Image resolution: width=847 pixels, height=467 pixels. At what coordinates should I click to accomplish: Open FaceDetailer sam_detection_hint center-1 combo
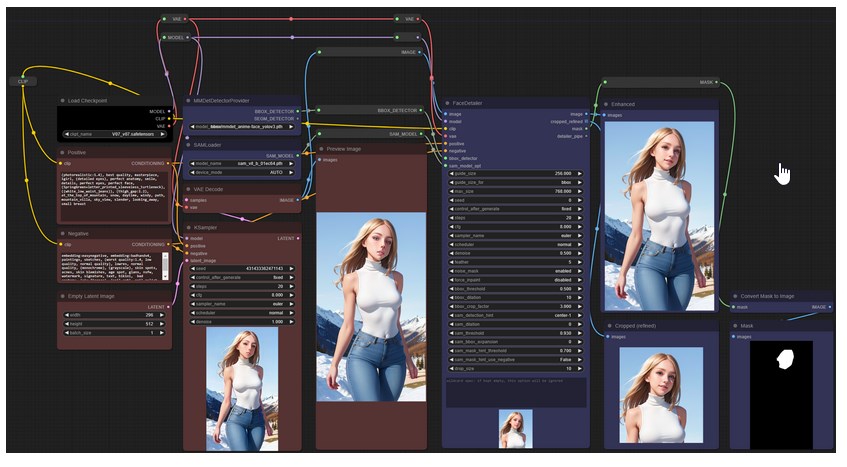(x=516, y=315)
